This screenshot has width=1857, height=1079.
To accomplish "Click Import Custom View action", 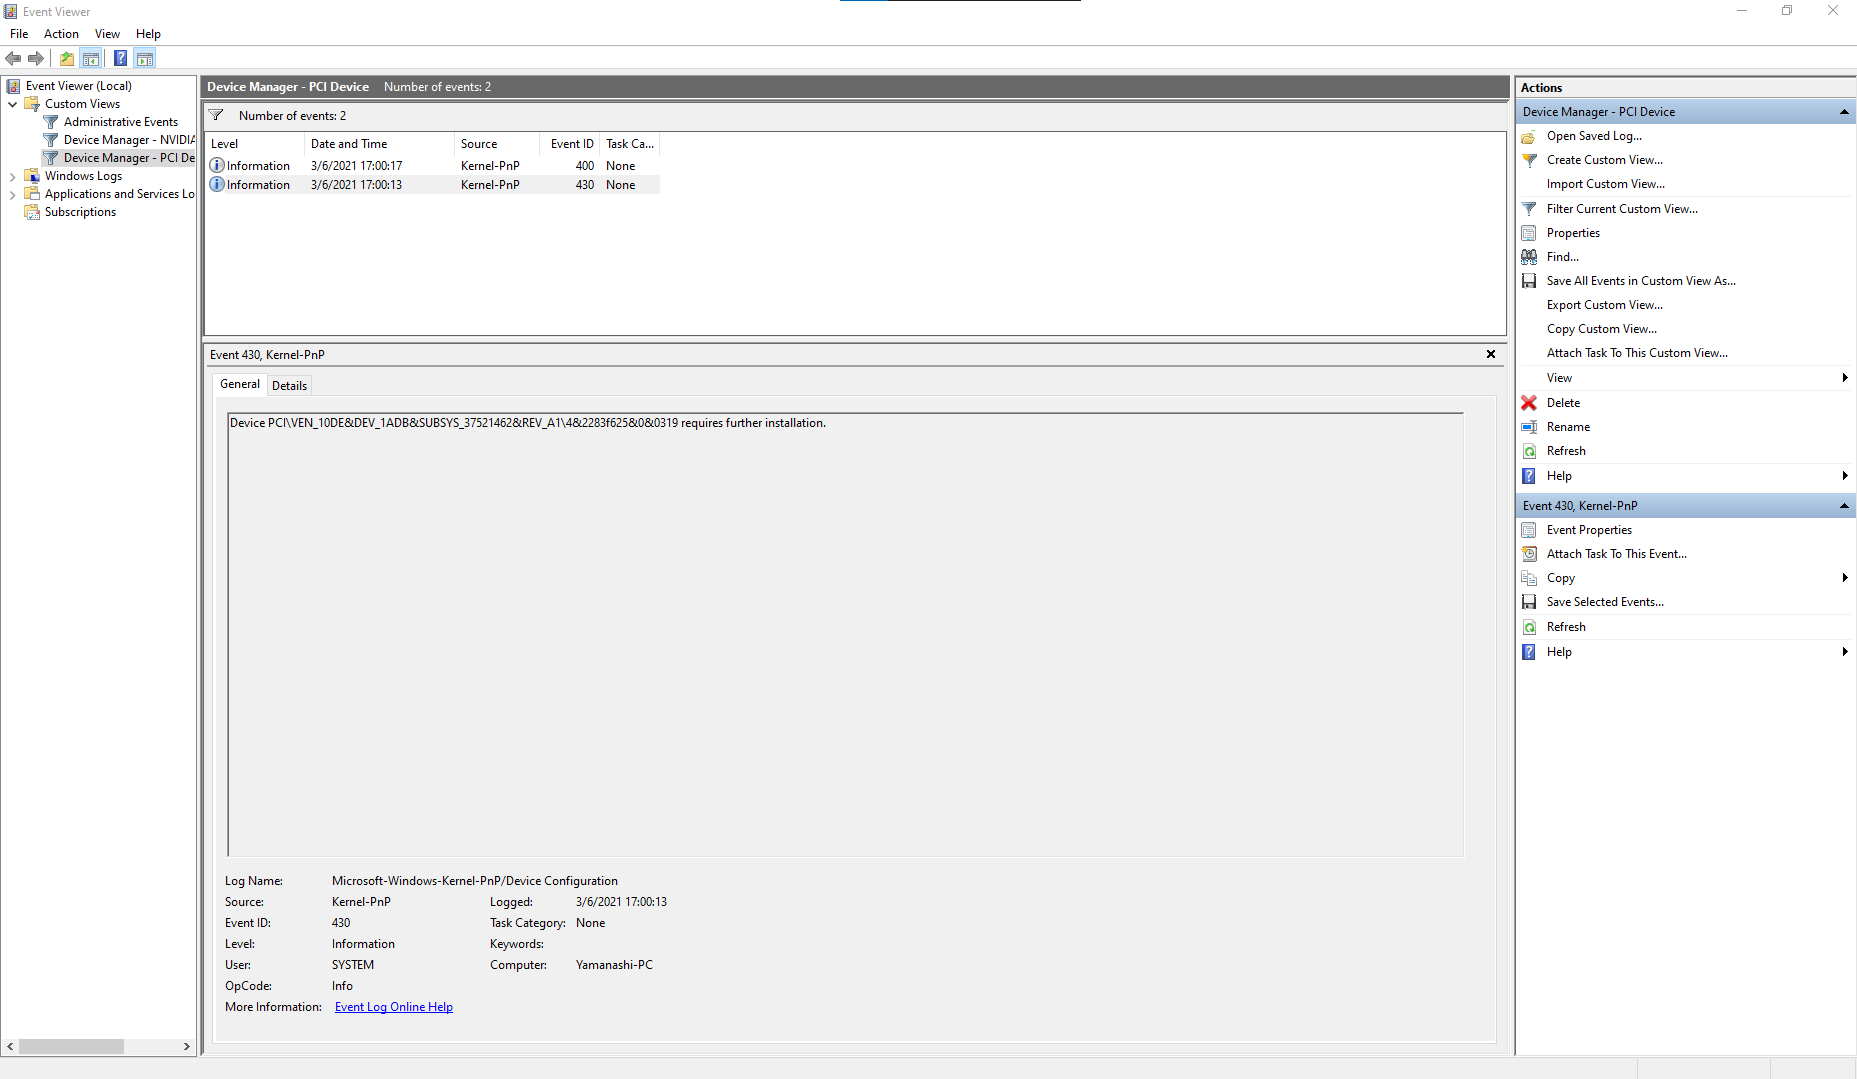I will tap(1605, 184).
